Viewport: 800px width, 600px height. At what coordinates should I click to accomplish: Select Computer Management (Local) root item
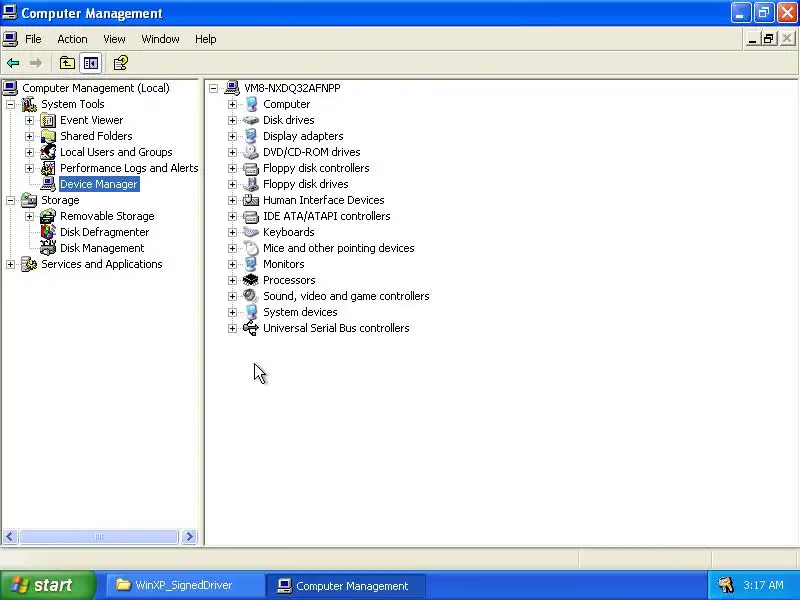(x=96, y=88)
